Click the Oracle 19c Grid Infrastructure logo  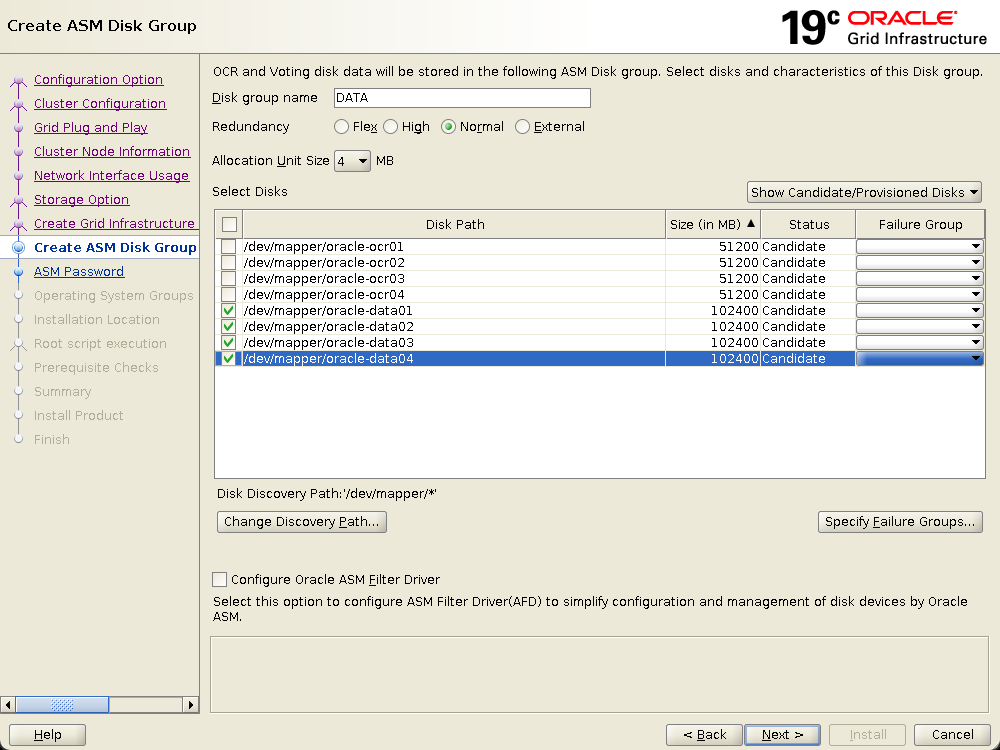point(884,27)
